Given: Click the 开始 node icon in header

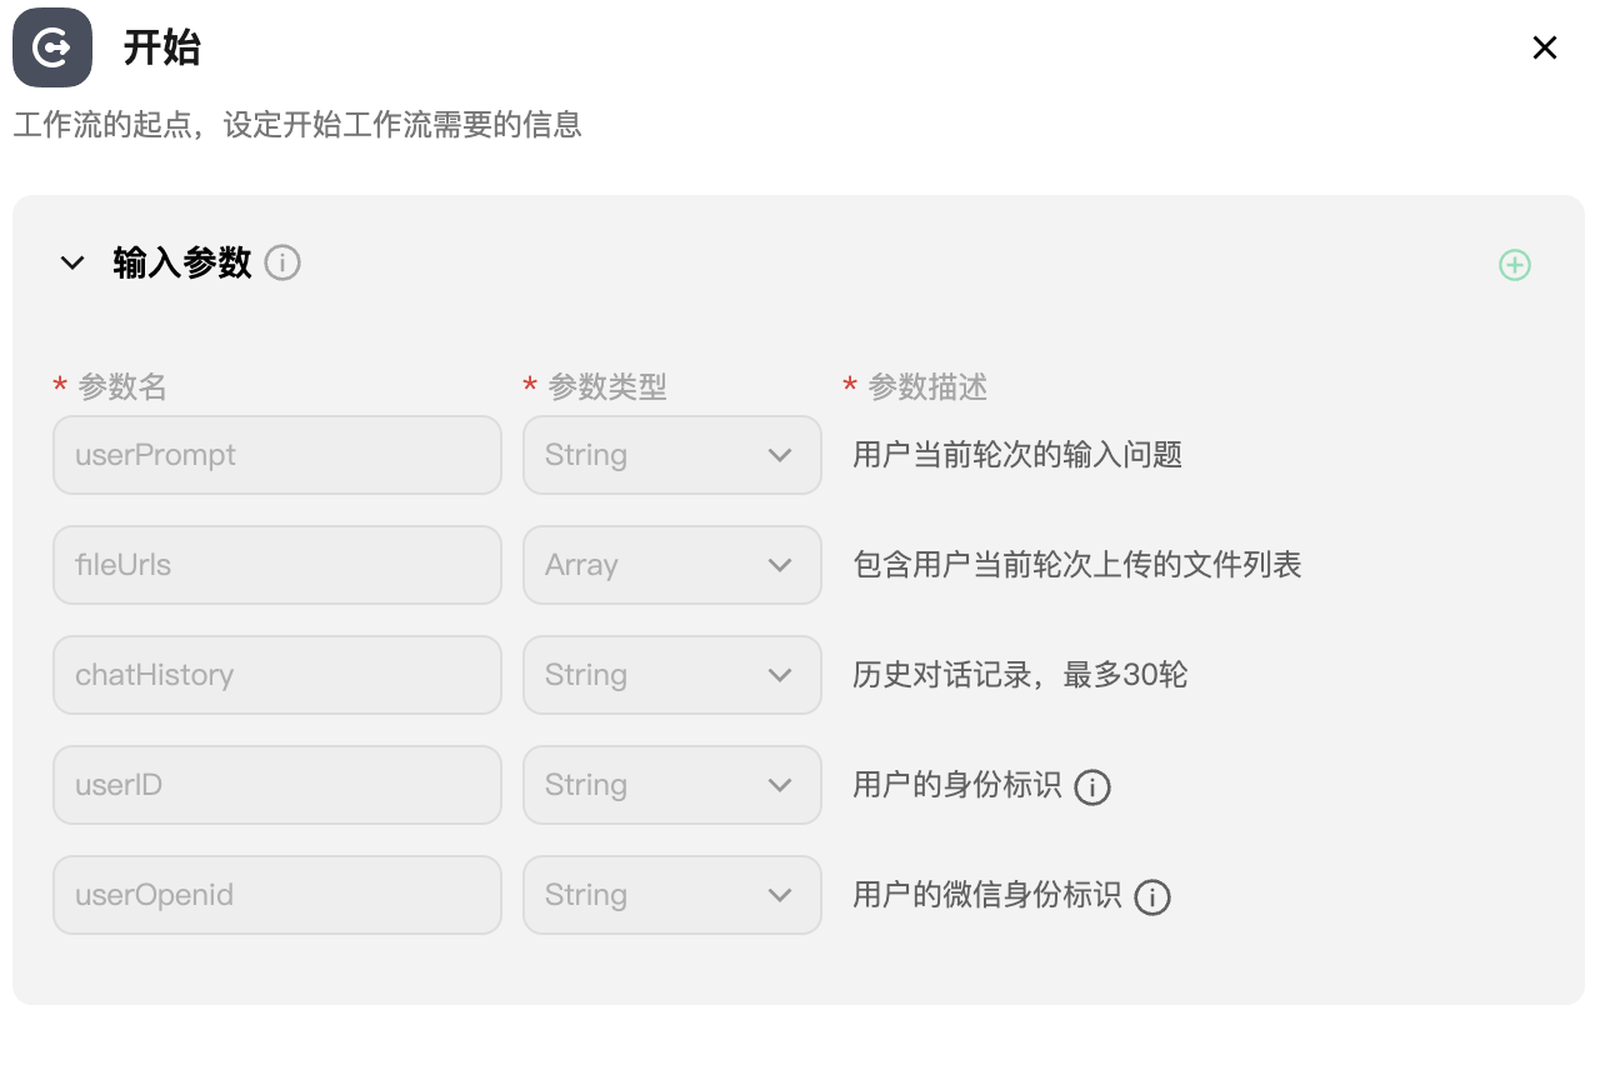Looking at the screenshot, I should (52, 47).
